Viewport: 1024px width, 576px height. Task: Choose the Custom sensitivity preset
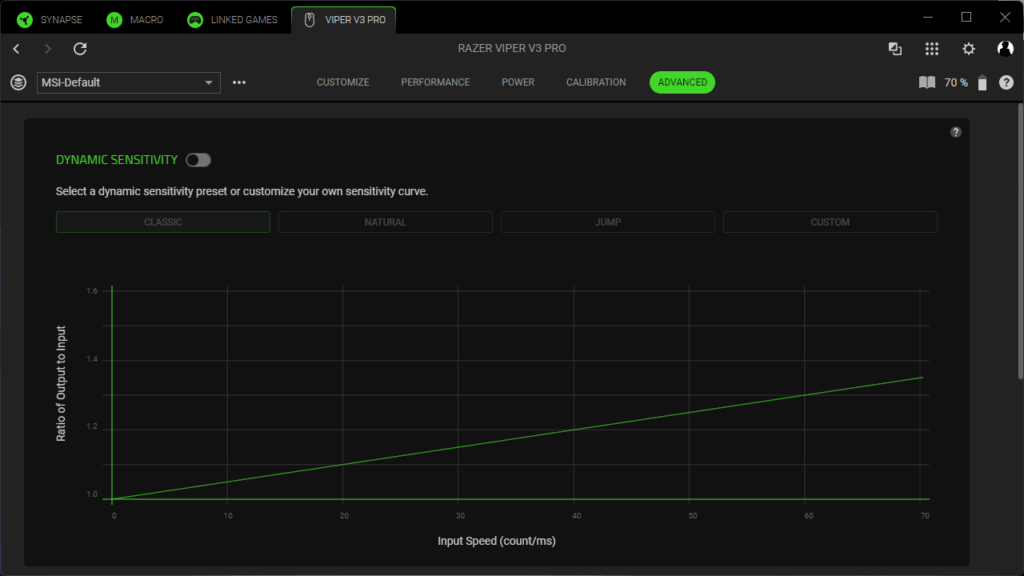830,222
